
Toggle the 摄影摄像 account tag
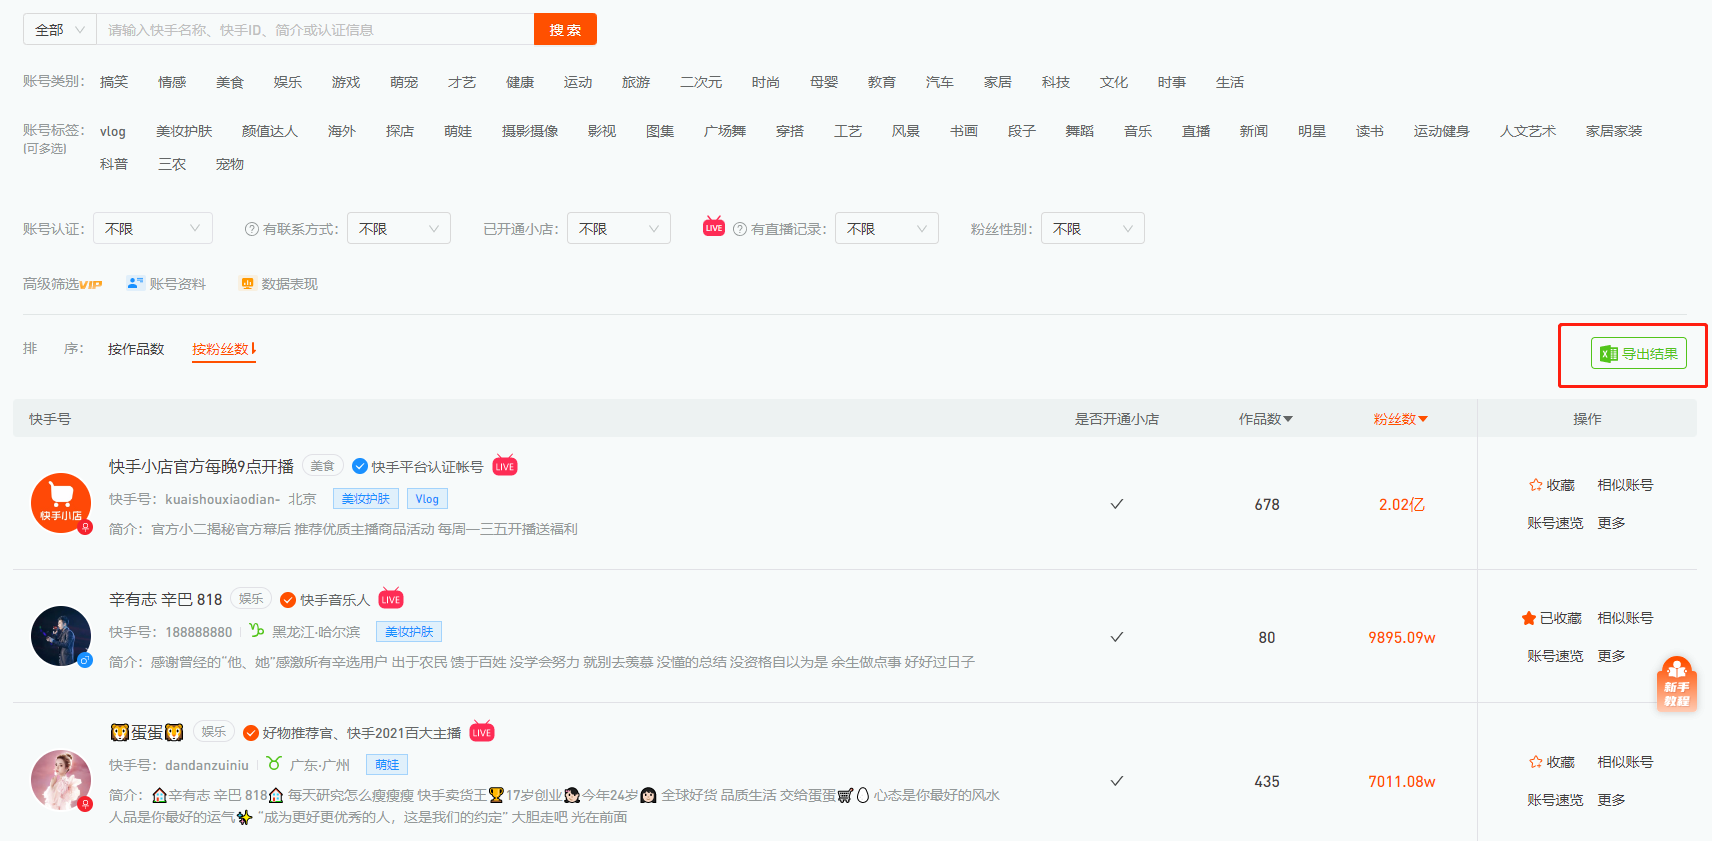(530, 131)
